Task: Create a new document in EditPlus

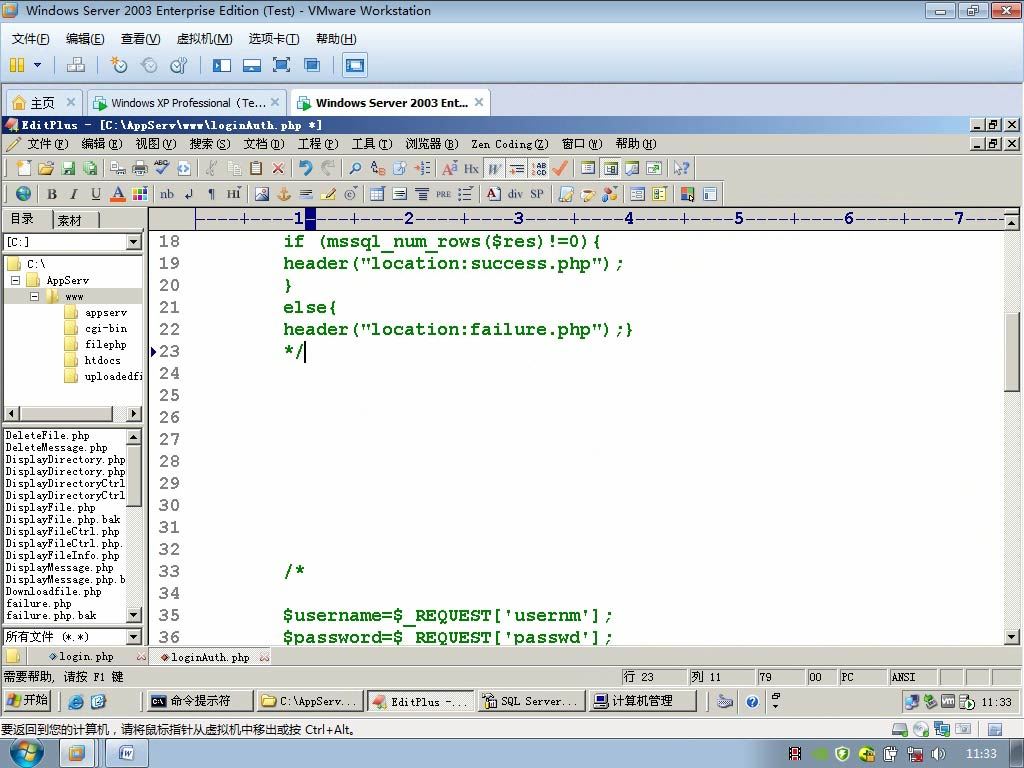Action: (24, 168)
